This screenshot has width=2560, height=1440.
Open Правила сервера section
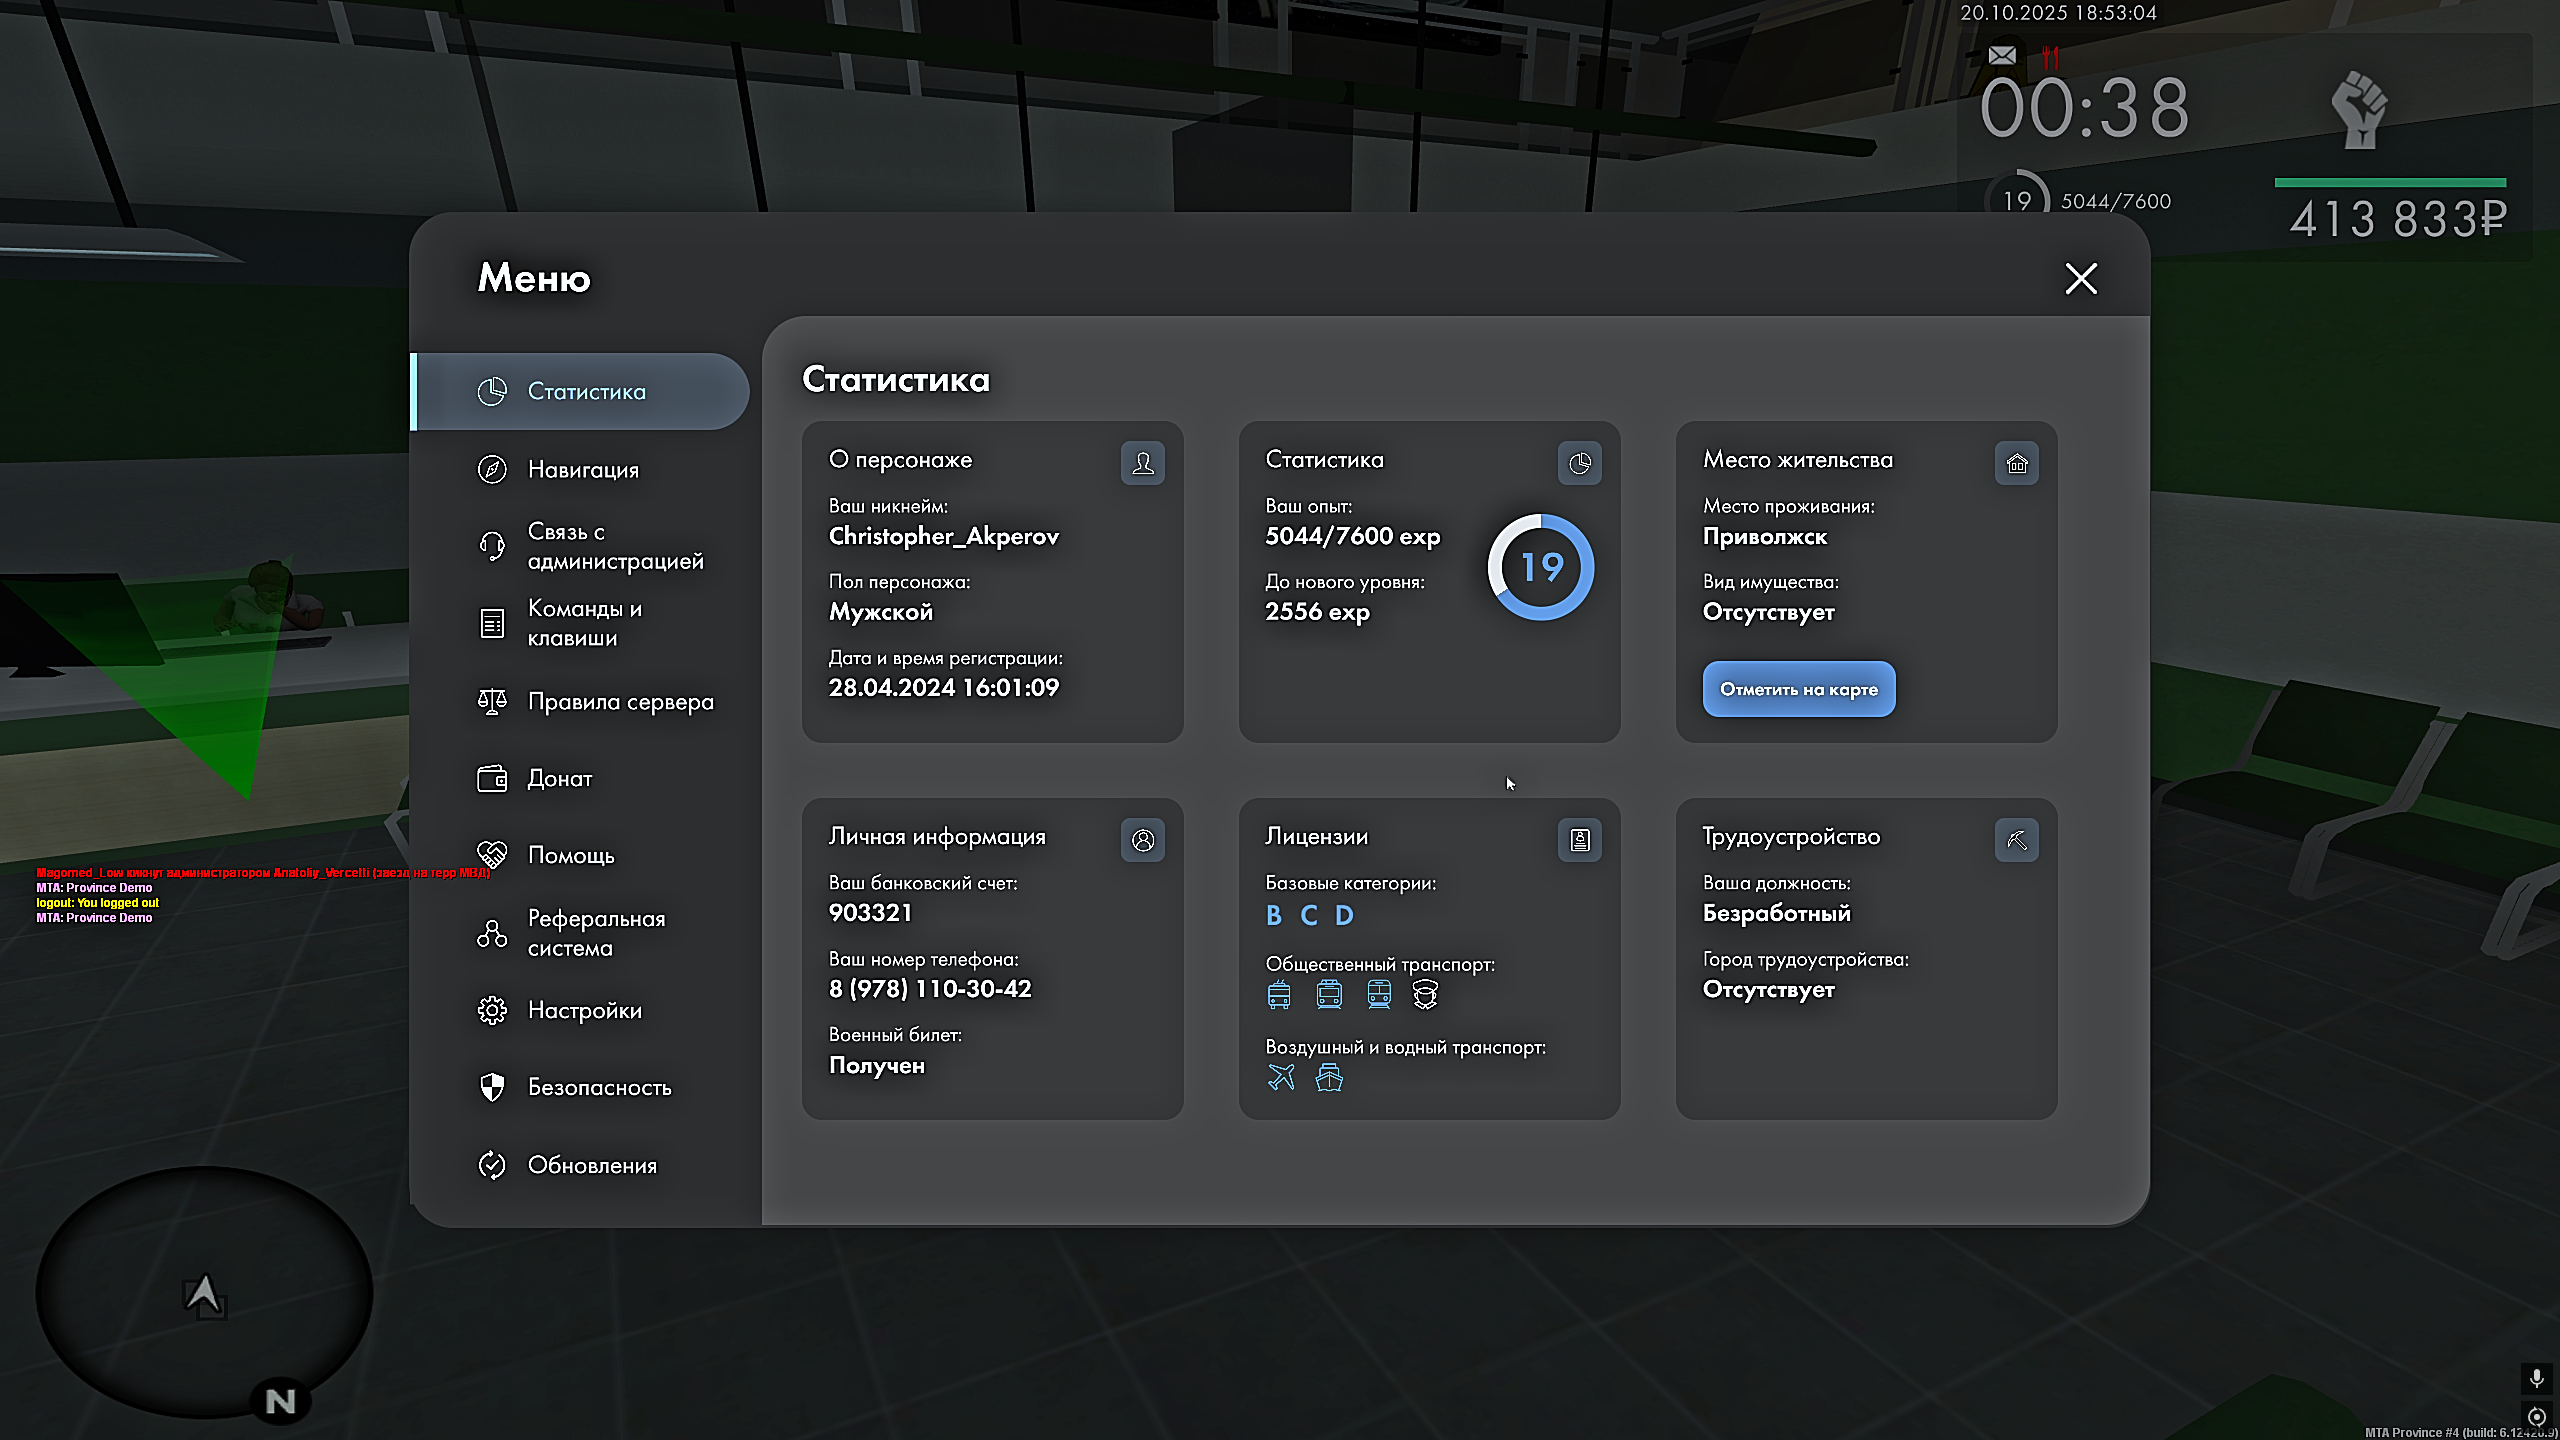click(x=620, y=701)
